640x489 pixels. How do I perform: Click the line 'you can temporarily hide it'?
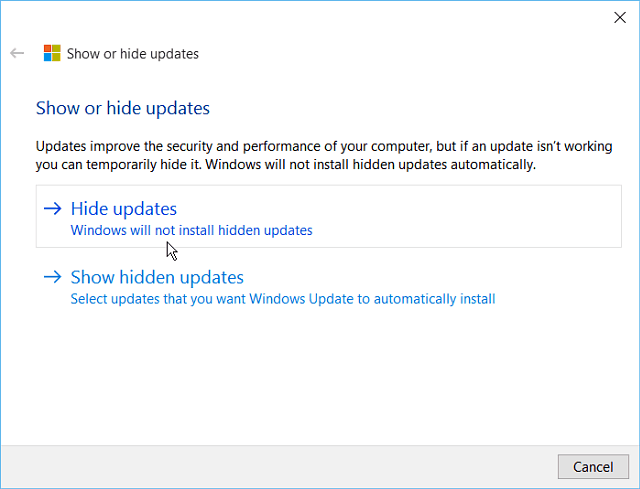tap(286, 165)
